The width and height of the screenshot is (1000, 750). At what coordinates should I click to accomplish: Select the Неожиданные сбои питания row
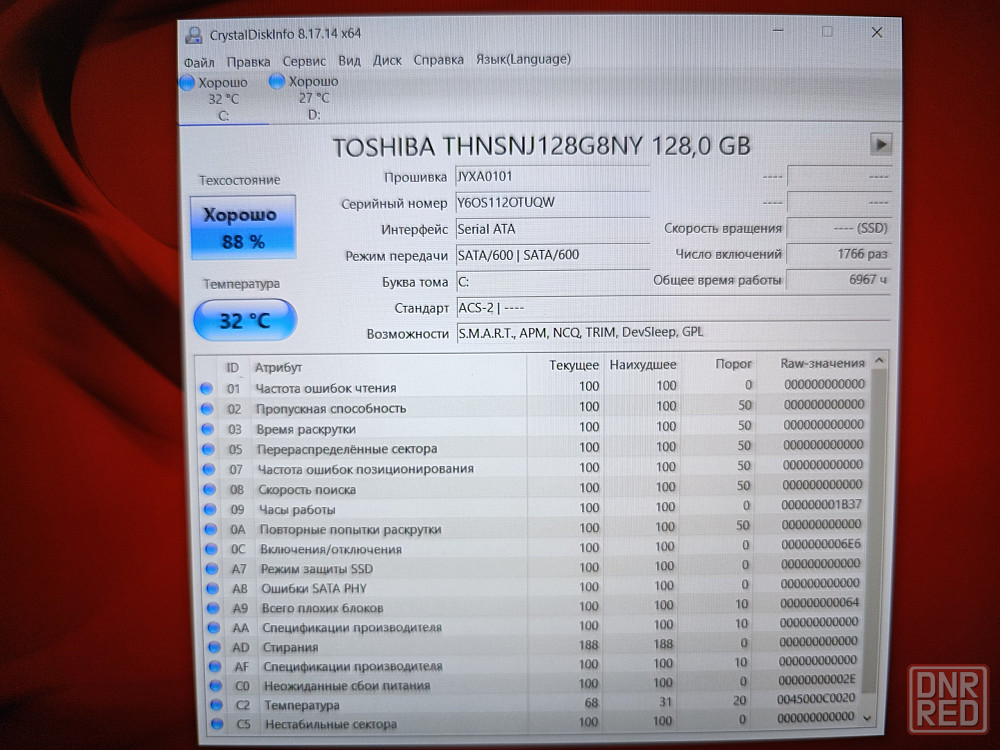click(534, 684)
